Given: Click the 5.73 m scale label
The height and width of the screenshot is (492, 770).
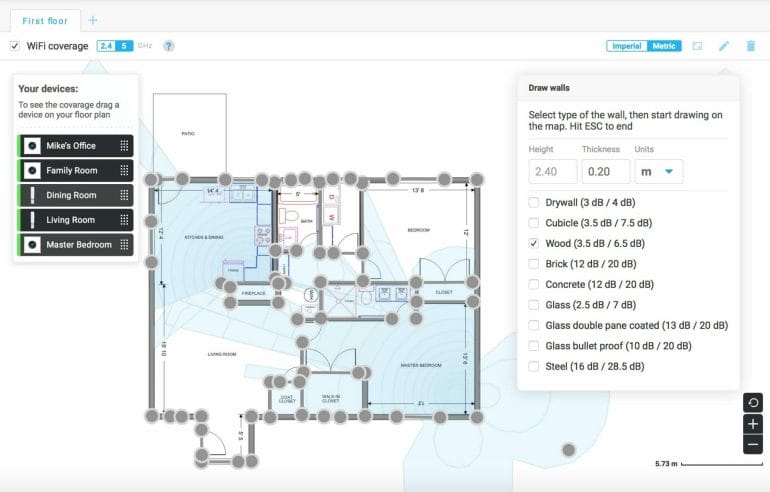Looking at the screenshot, I should coord(666,464).
